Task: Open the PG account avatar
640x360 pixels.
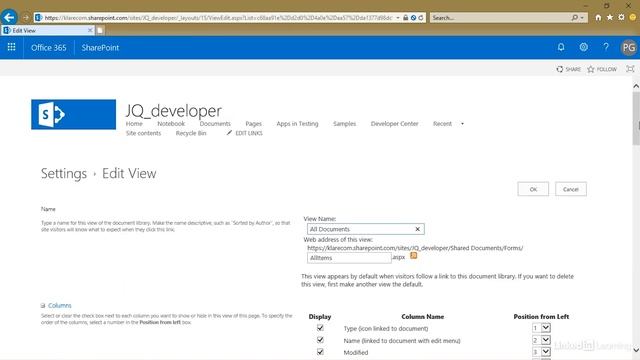Action: (x=629, y=47)
